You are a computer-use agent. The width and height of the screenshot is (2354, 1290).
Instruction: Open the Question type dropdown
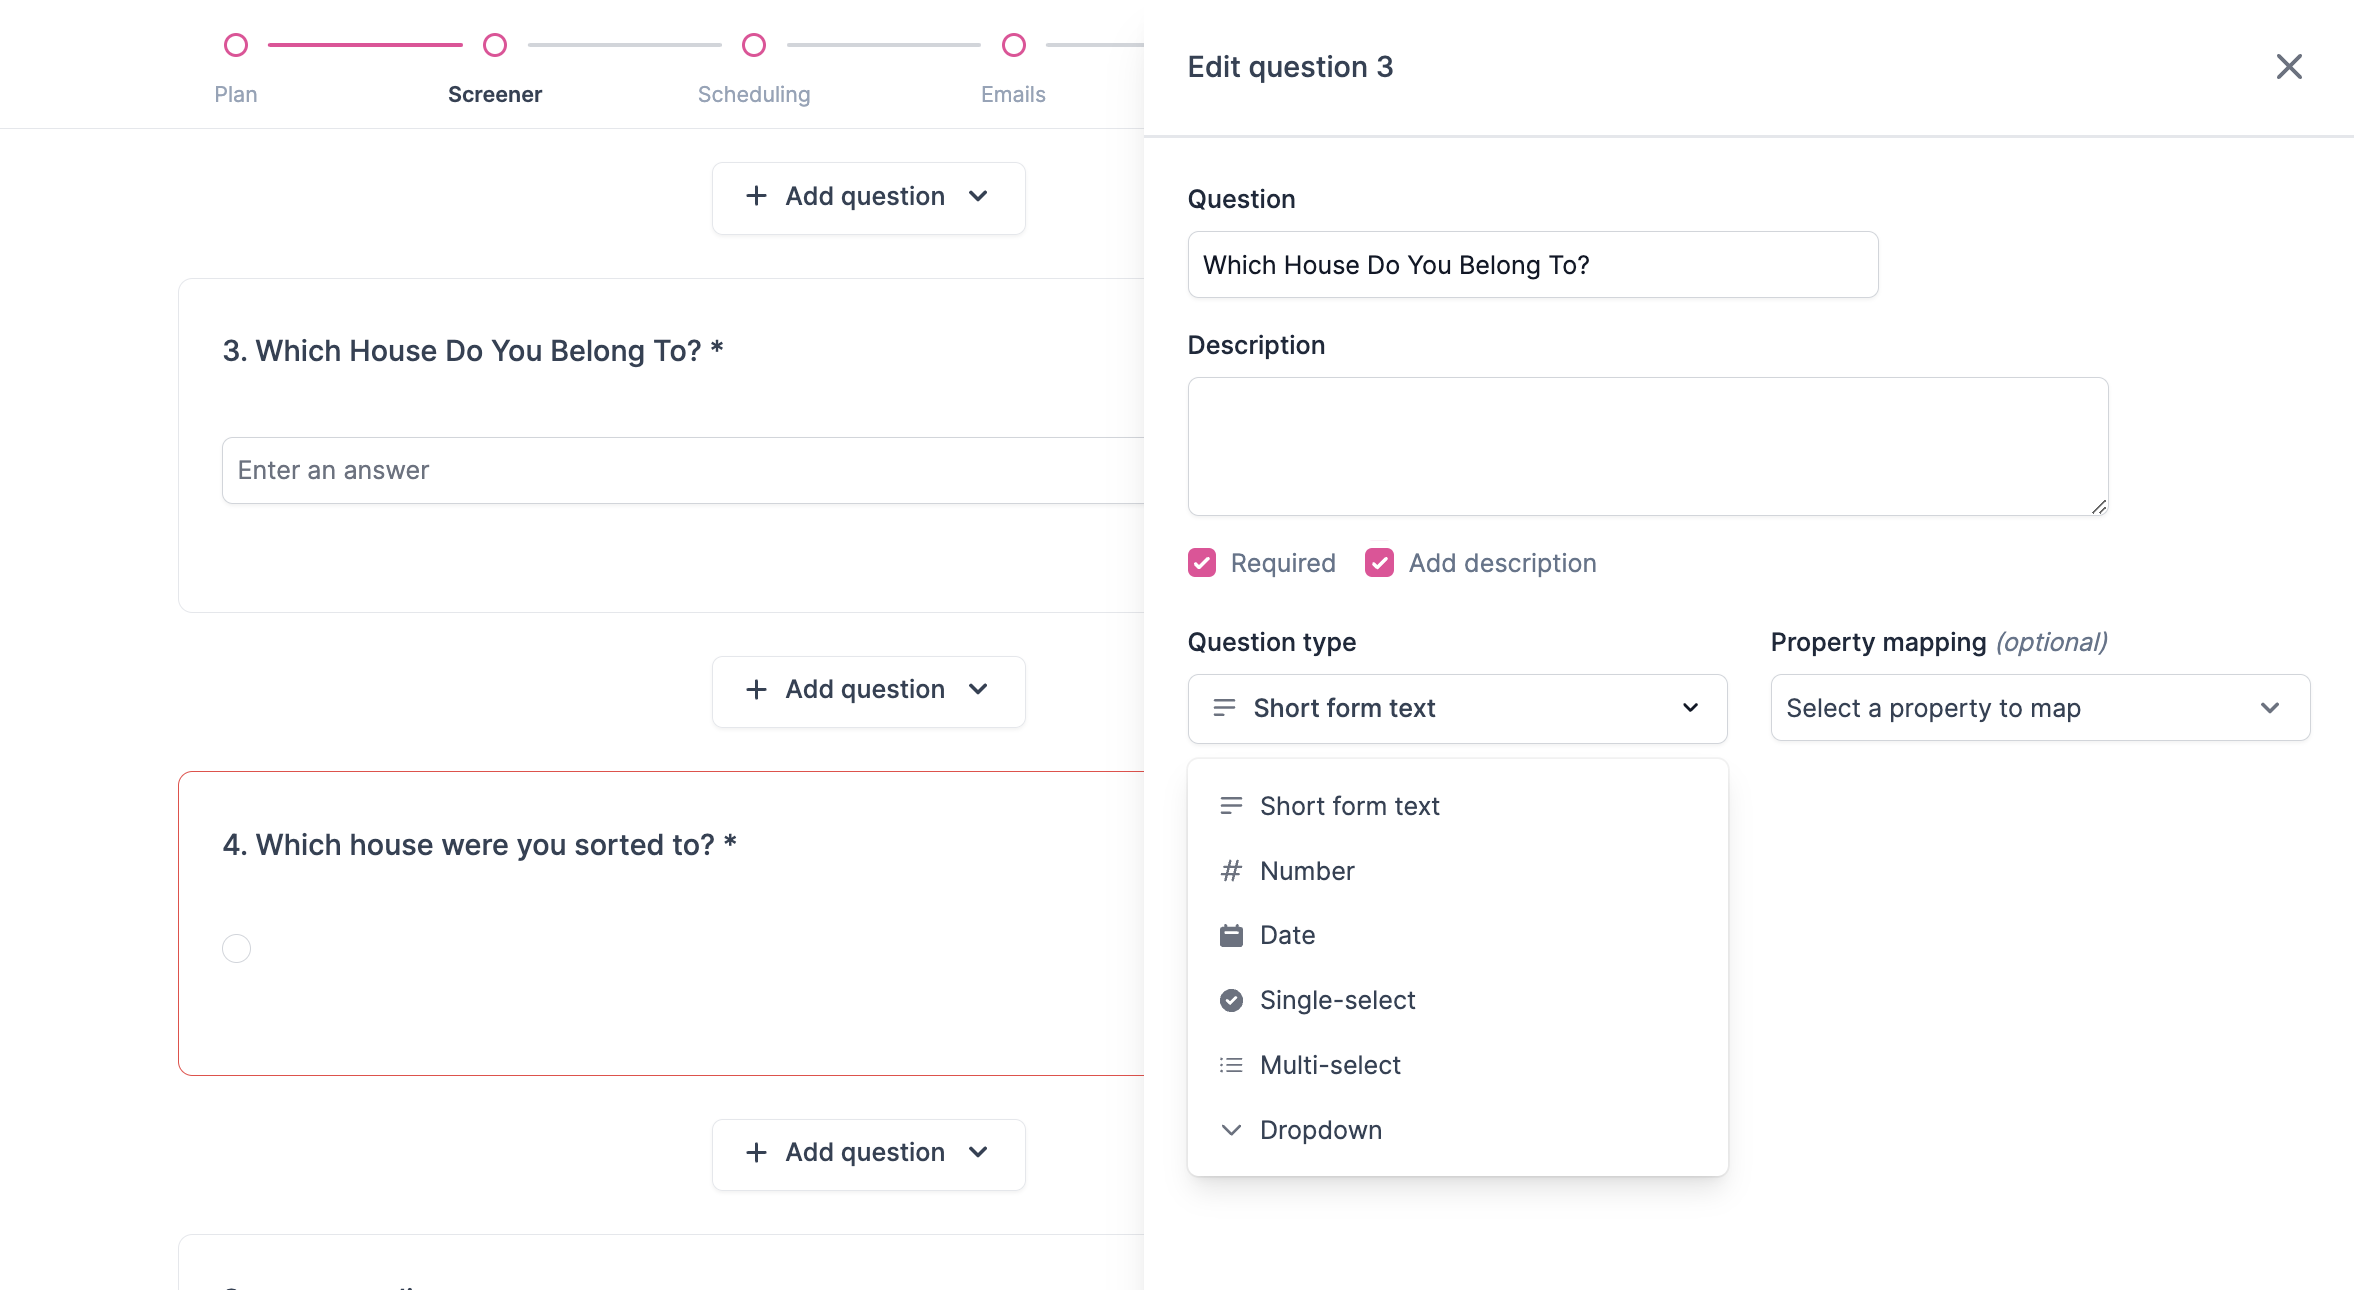pyautogui.click(x=1457, y=708)
